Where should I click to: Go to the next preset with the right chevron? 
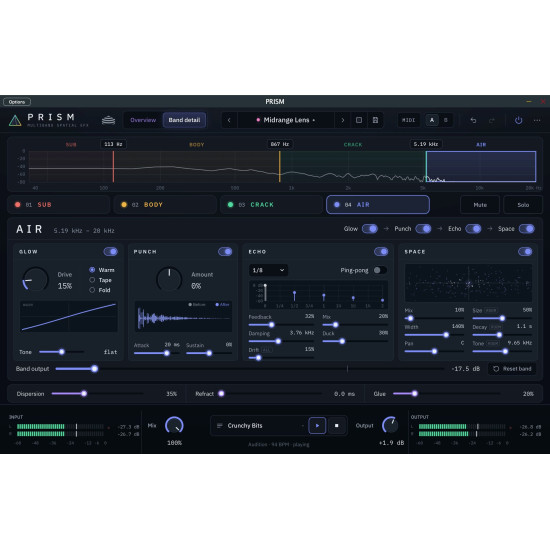tap(343, 120)
